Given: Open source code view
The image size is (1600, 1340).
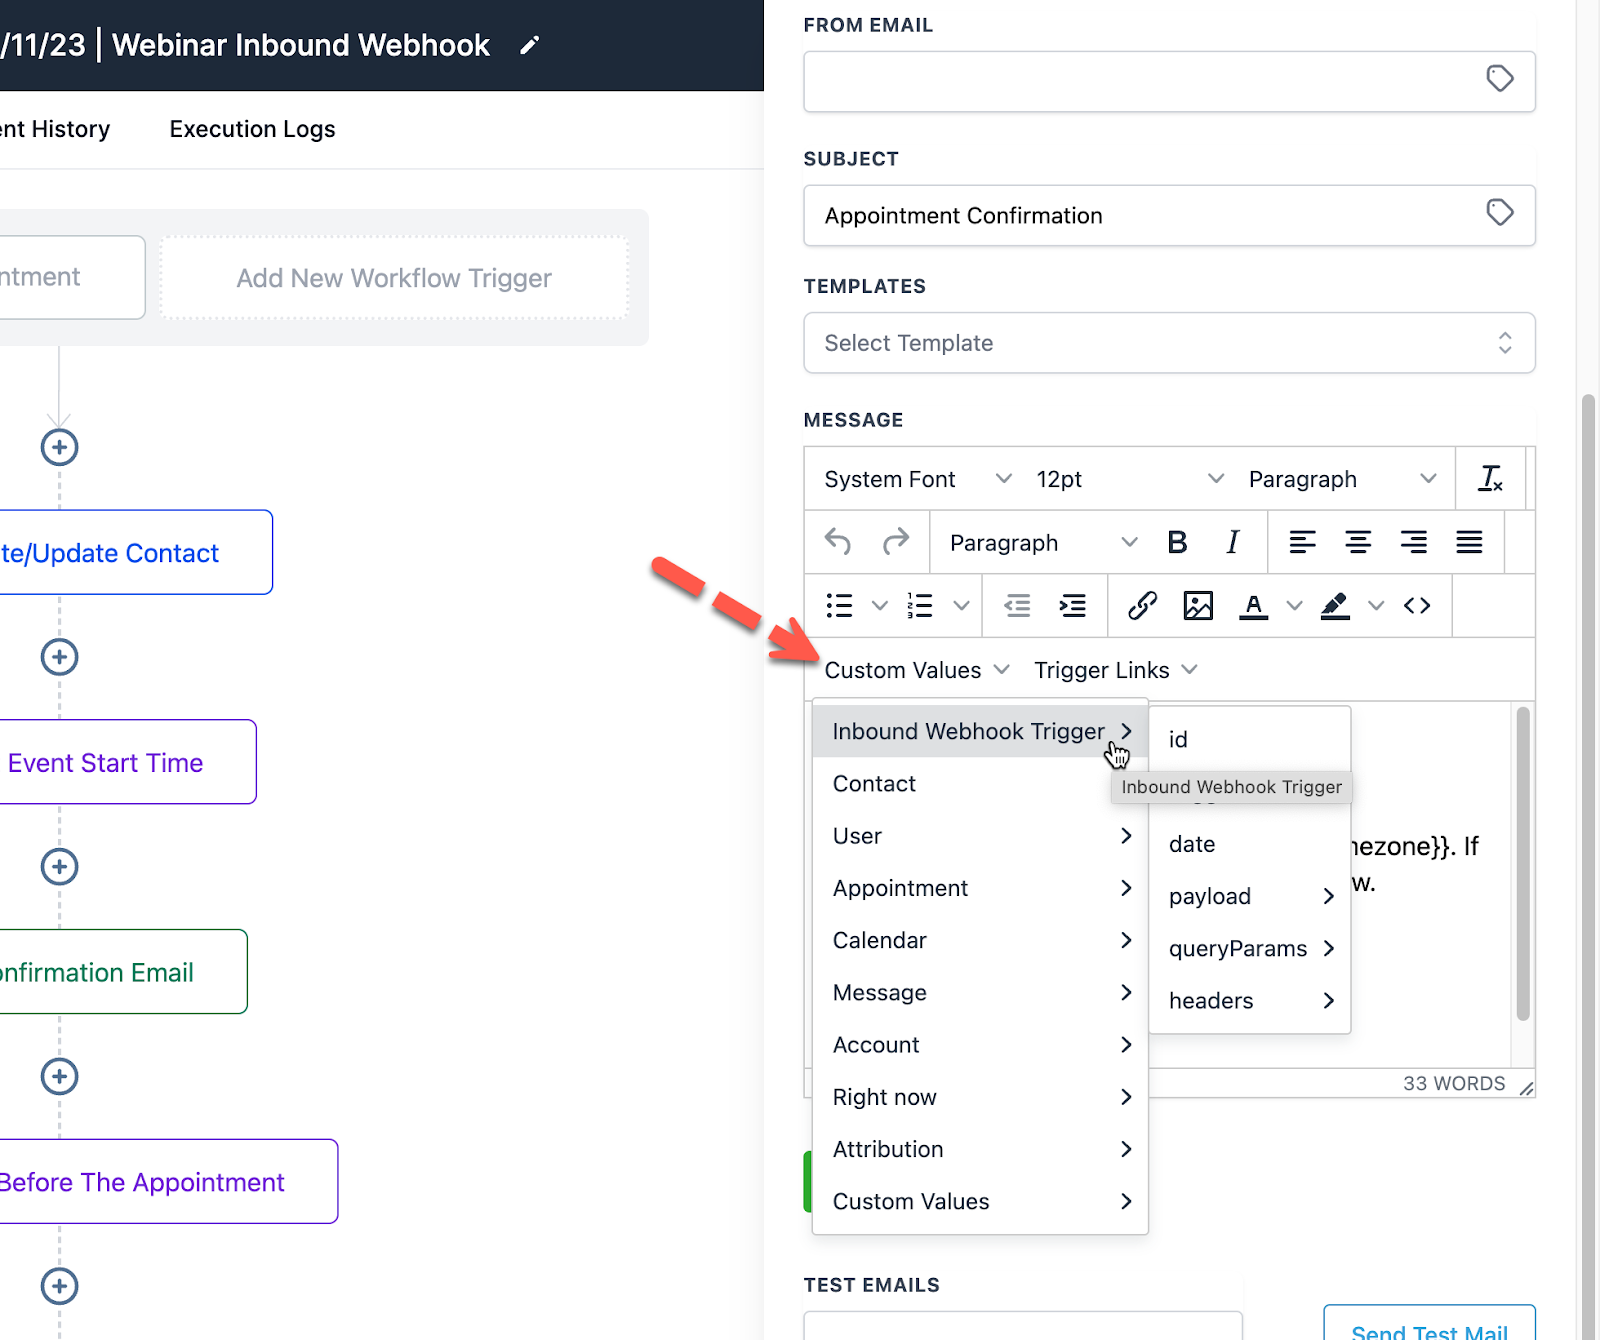Looking at the screenshot, I should (x=1417, y=605).
